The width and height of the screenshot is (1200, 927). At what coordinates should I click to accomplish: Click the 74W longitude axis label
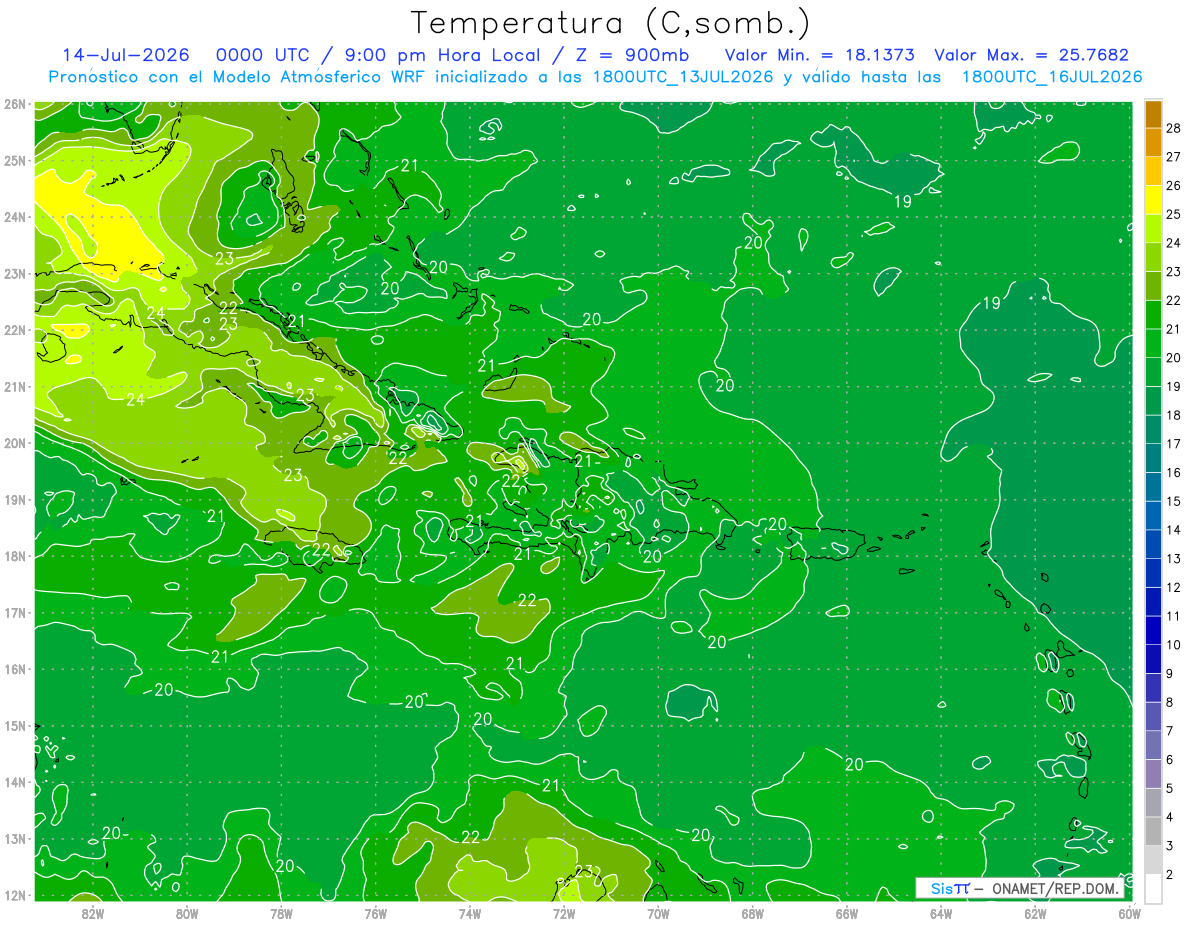coord(469,913)
